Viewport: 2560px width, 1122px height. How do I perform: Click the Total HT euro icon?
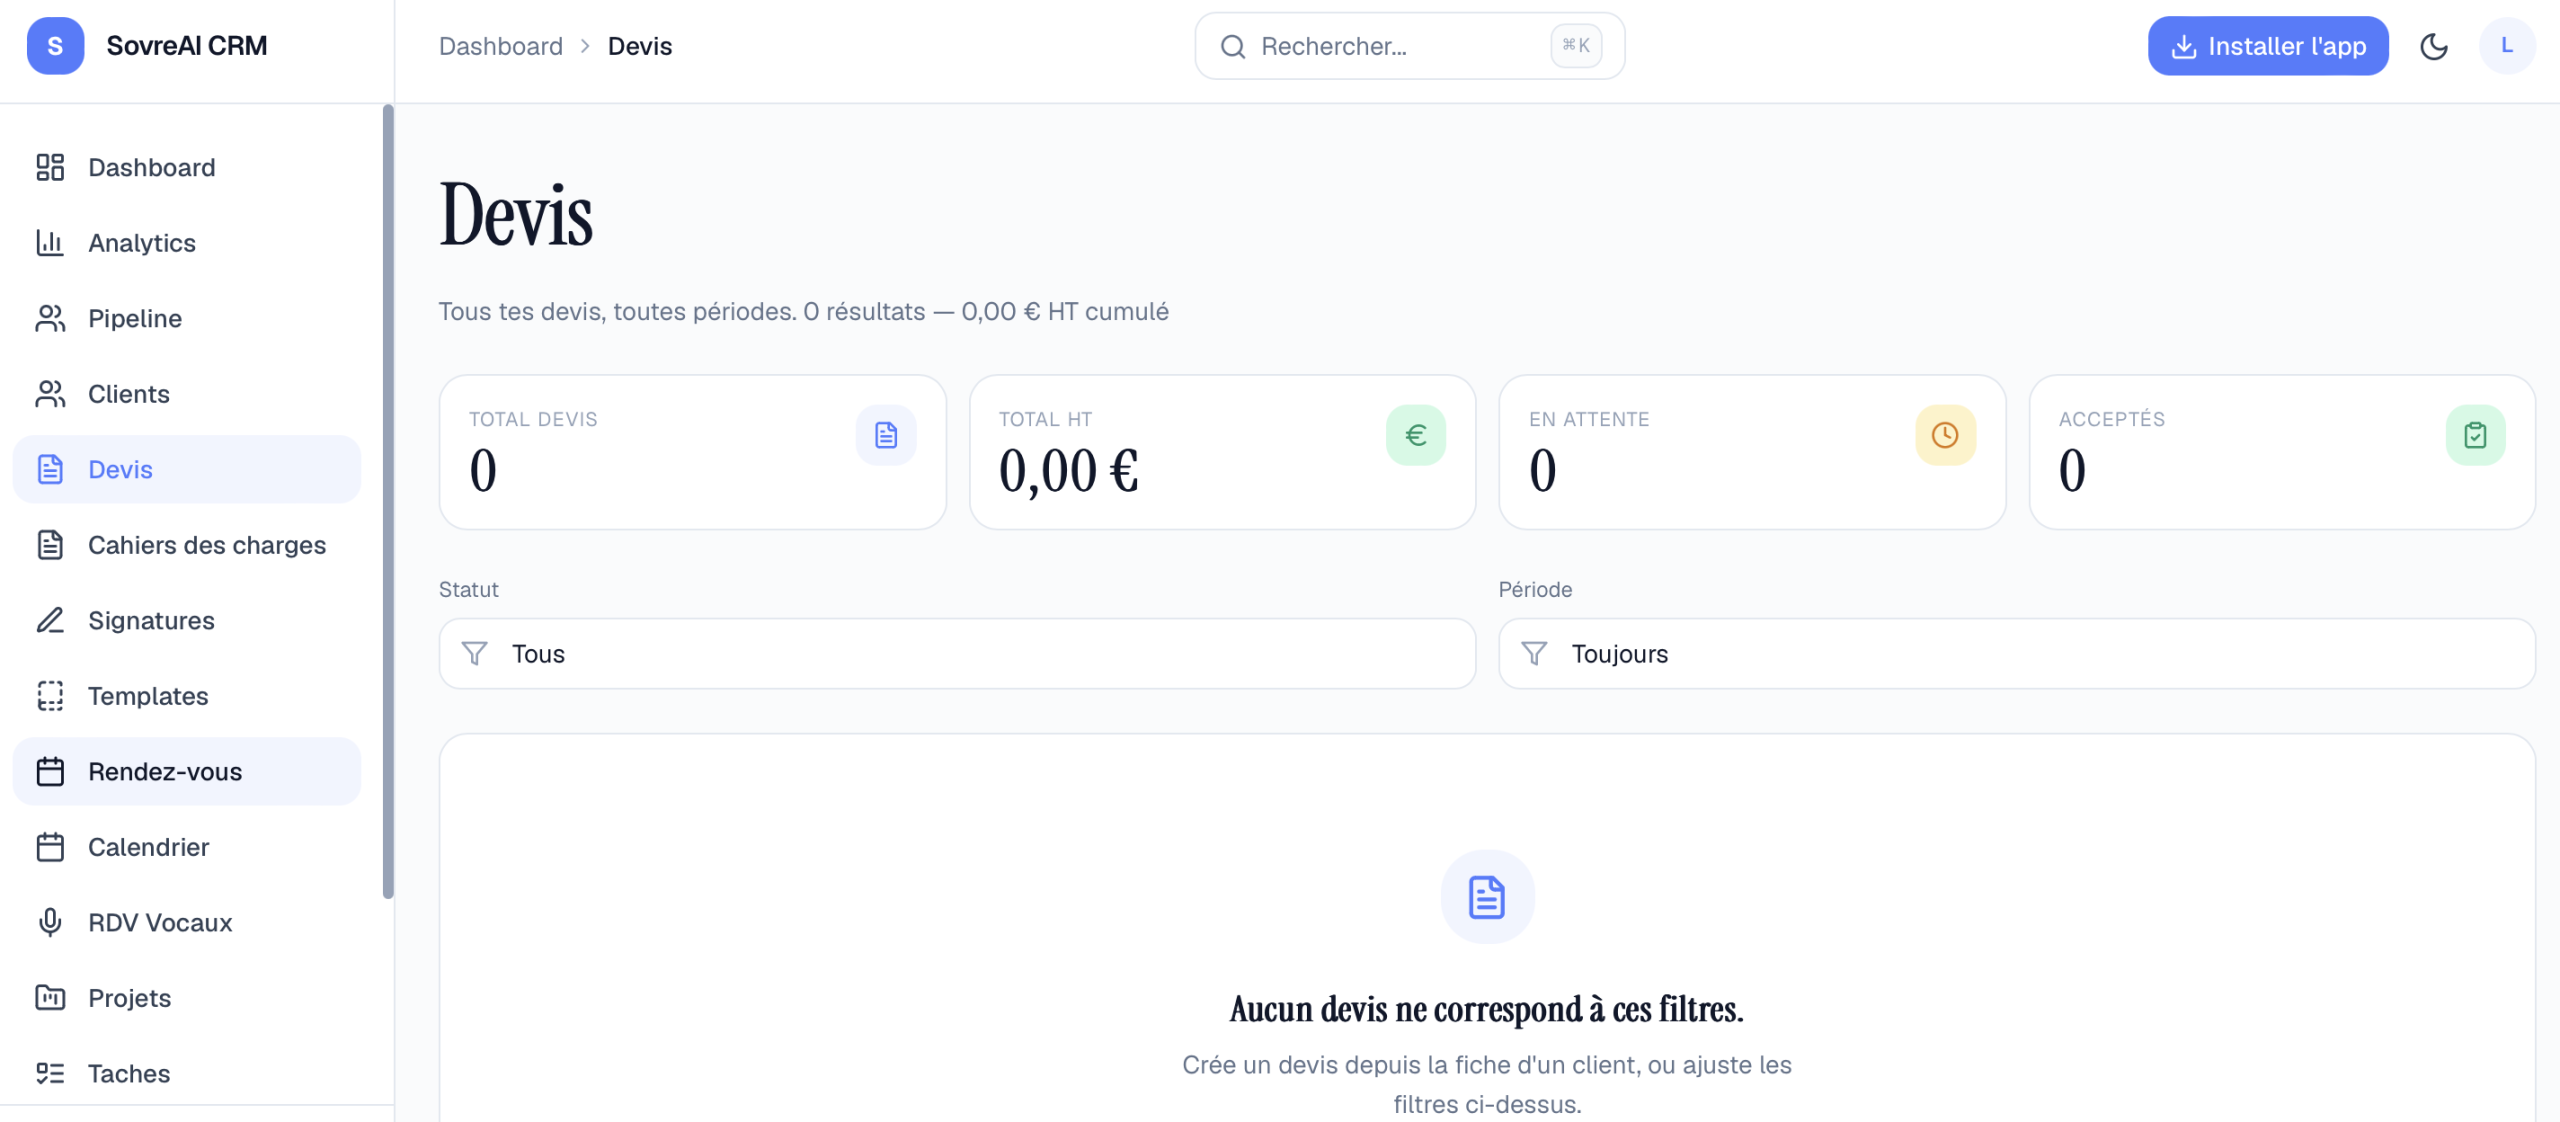pyautogui.click(x=1416, y=435)
